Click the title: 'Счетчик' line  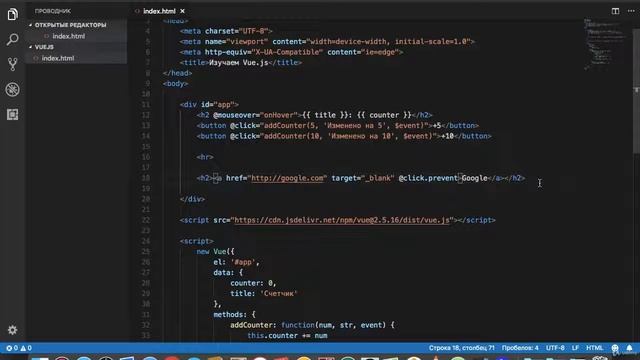(264, 293)
